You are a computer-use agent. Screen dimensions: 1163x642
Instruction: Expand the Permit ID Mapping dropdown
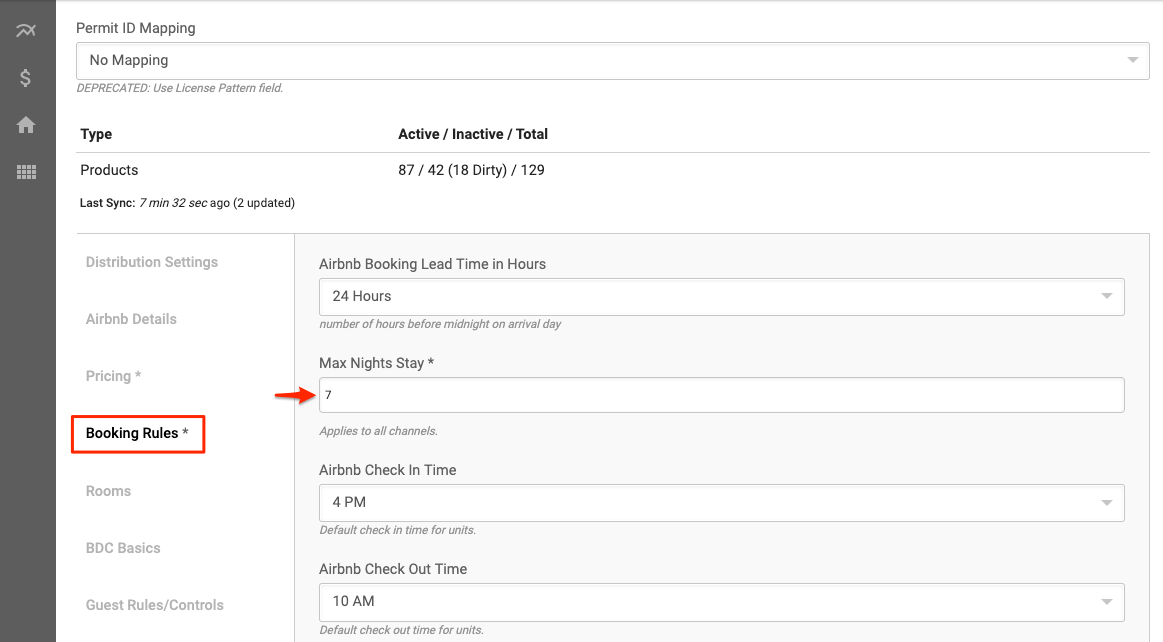tap(613, 61)
